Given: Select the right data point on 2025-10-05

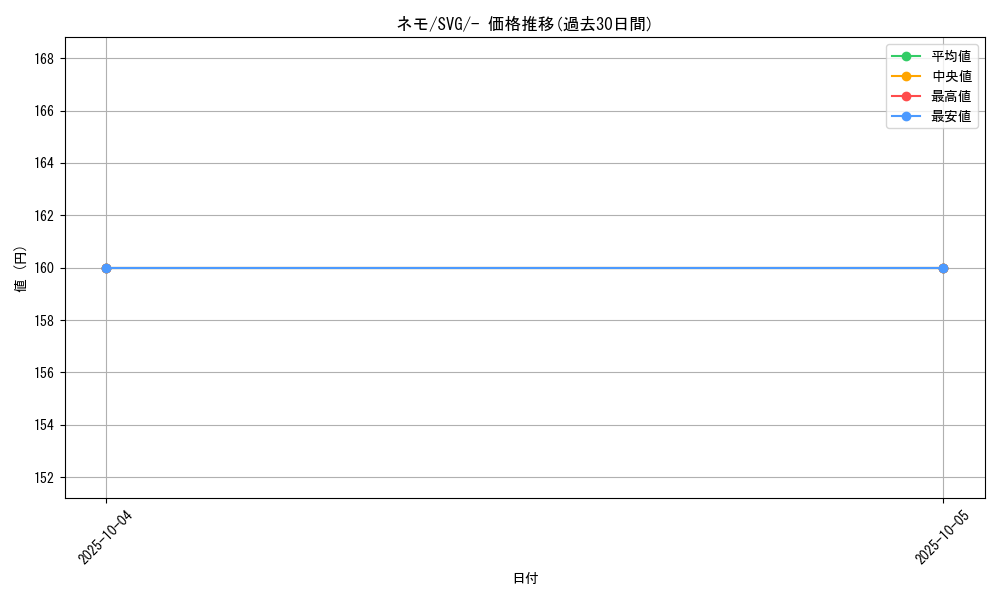Looking at the screenshot, I should (x=942, y=268).
